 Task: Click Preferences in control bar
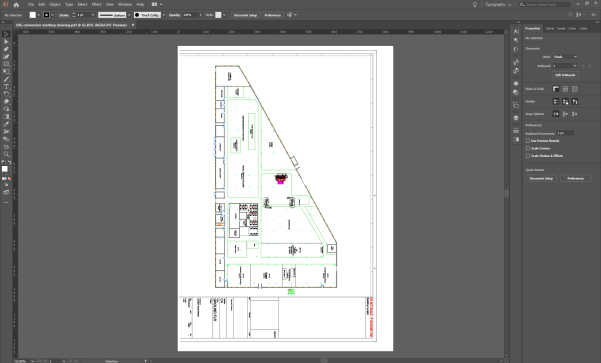(x=273, y=15)
